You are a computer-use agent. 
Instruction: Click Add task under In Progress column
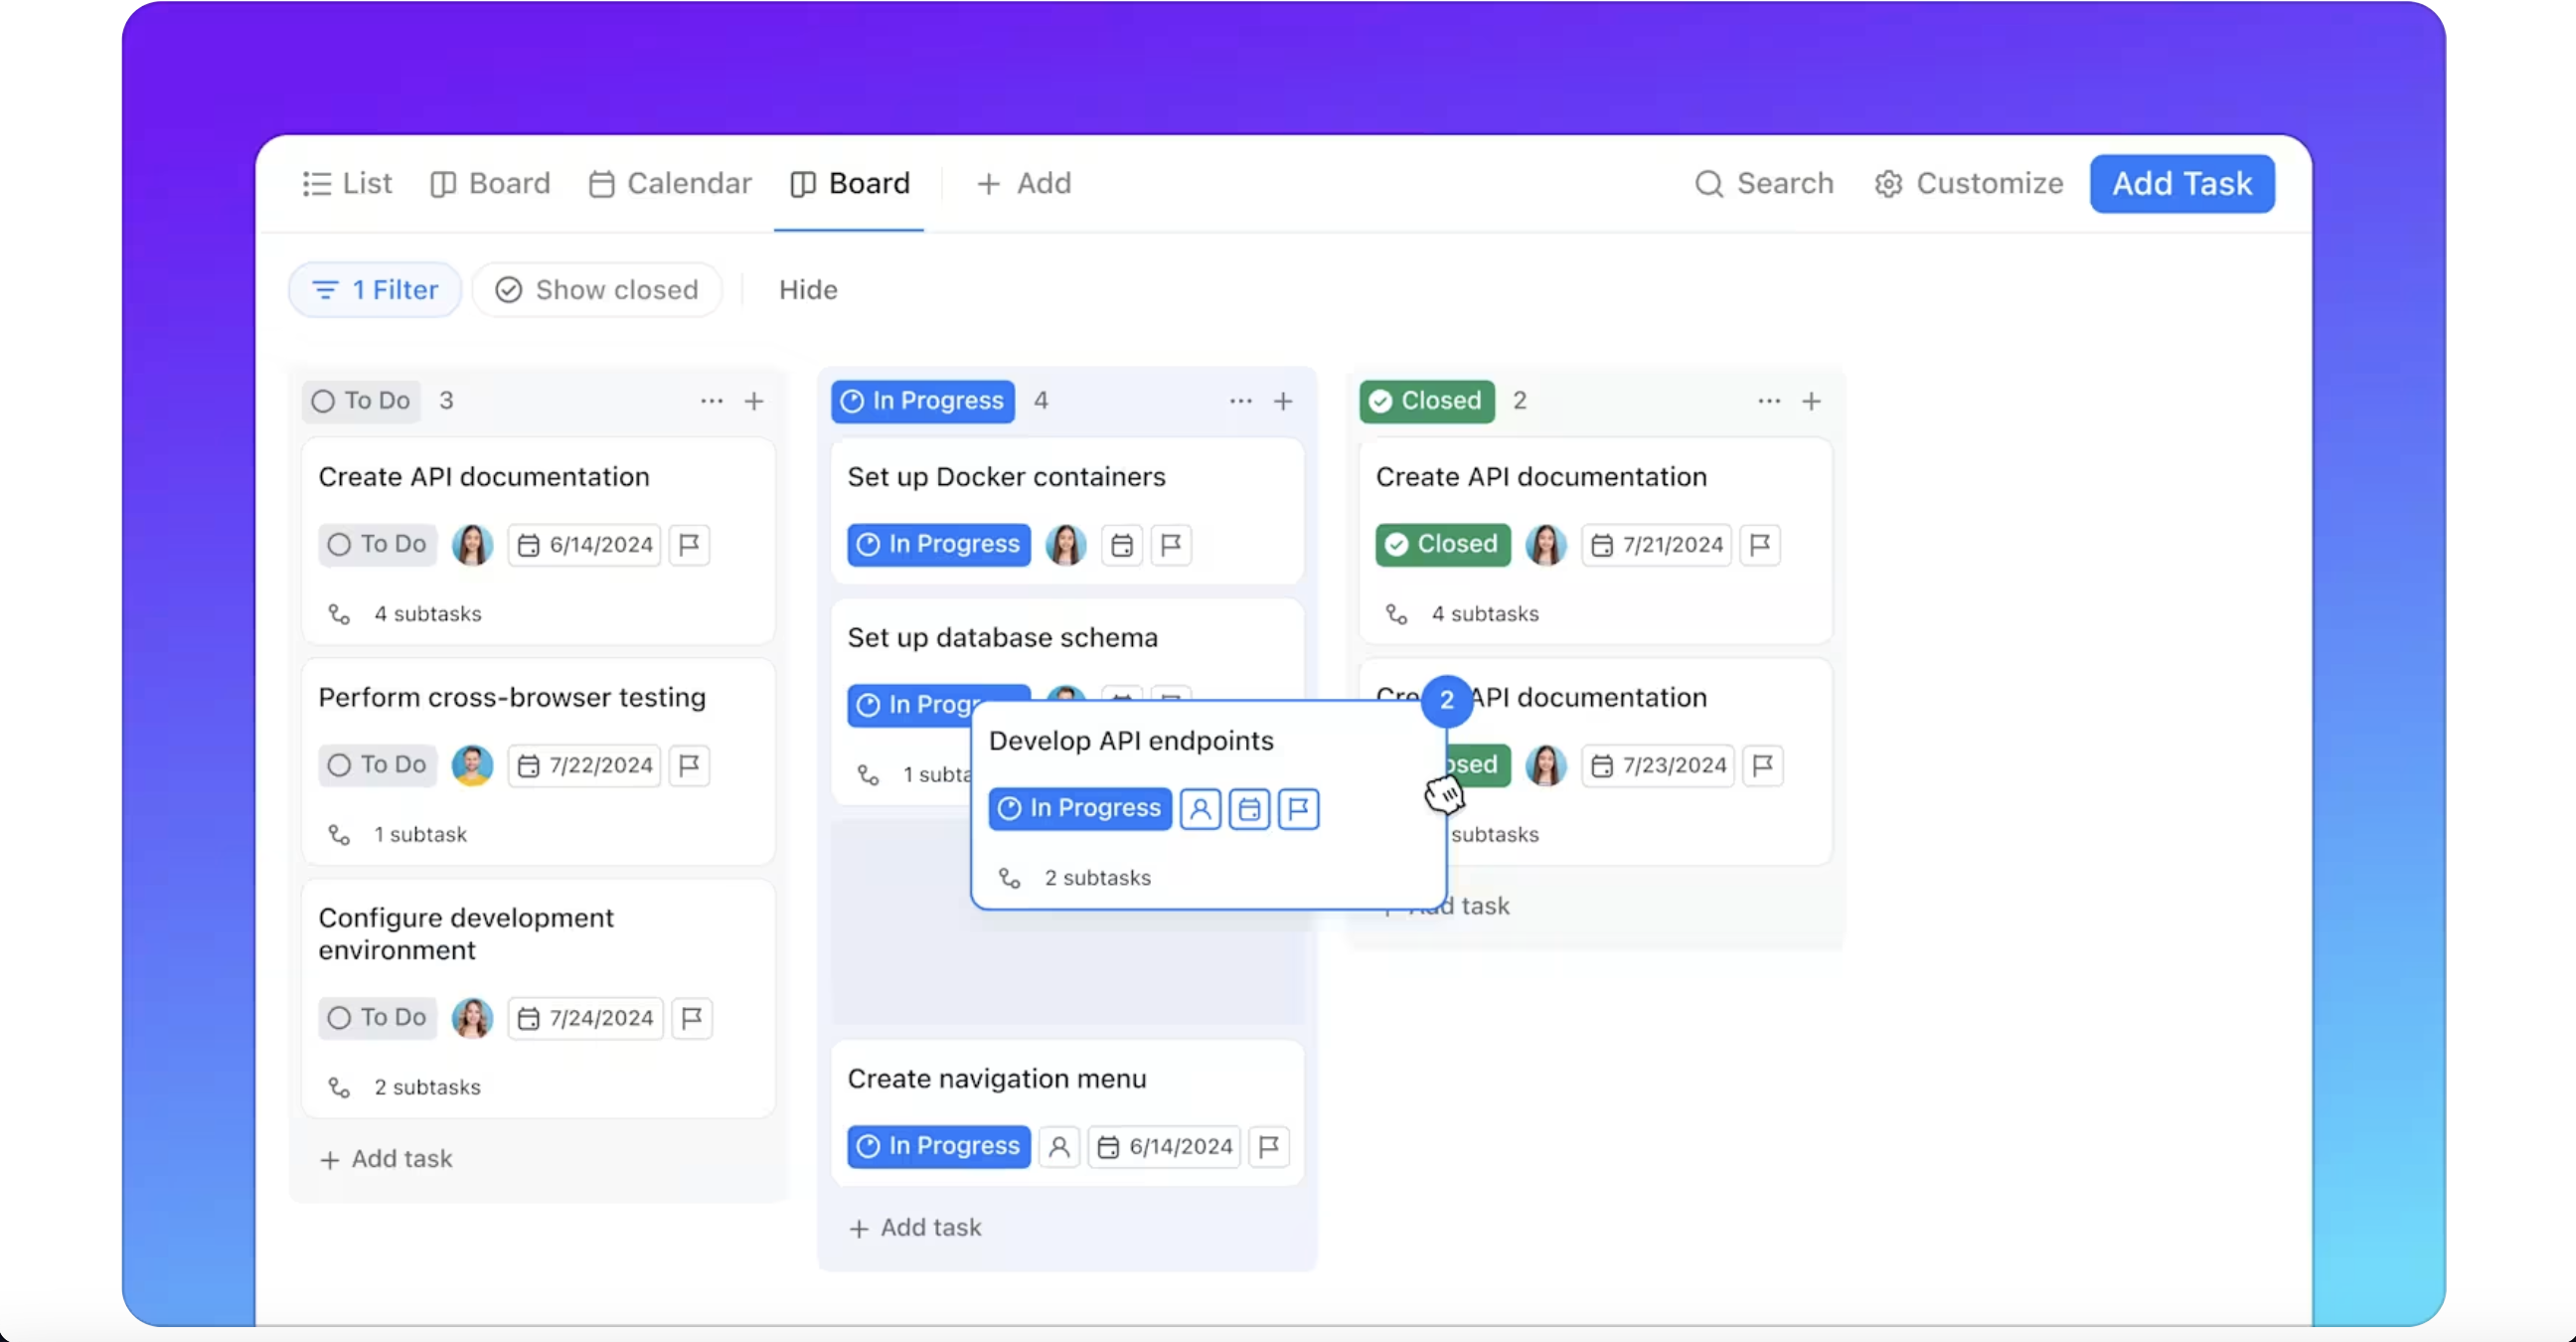point(915,1228)
